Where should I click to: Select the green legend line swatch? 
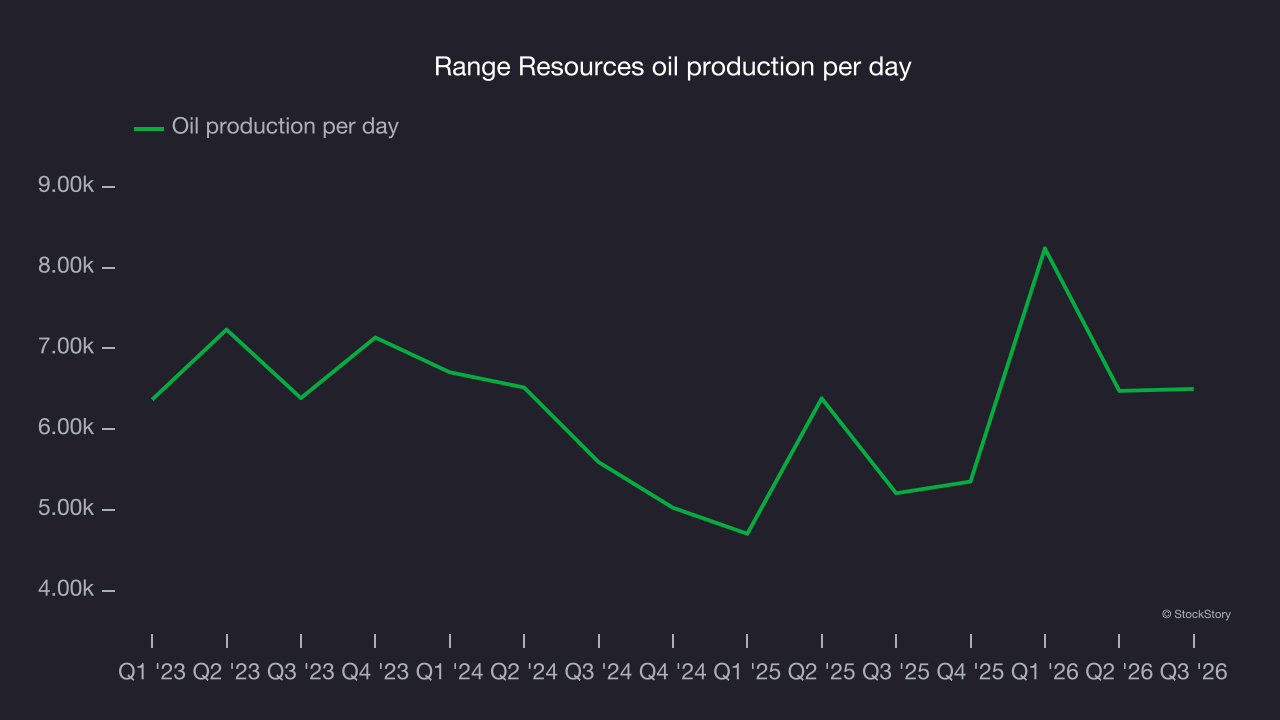point(148,128)
